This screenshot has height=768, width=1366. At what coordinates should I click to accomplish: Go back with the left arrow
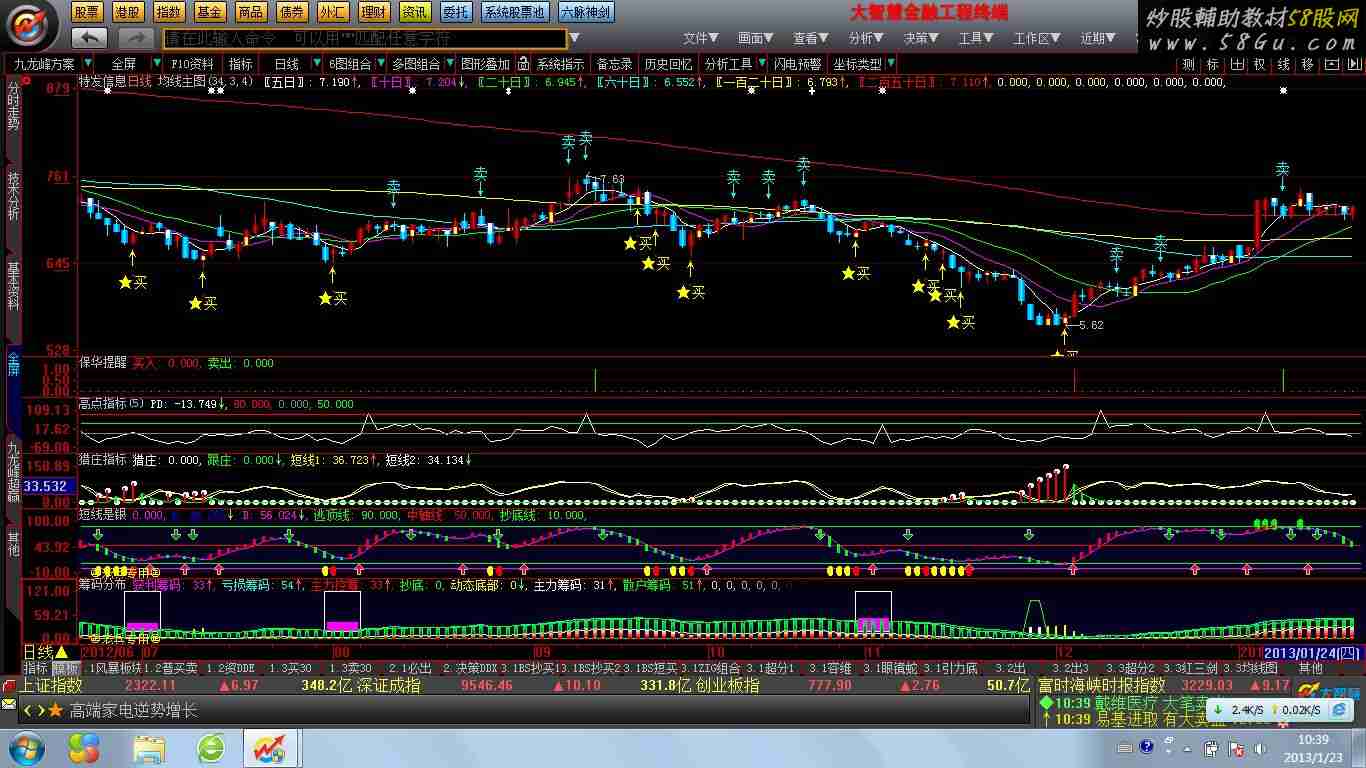pyautogui.click(x=90, y=38)
